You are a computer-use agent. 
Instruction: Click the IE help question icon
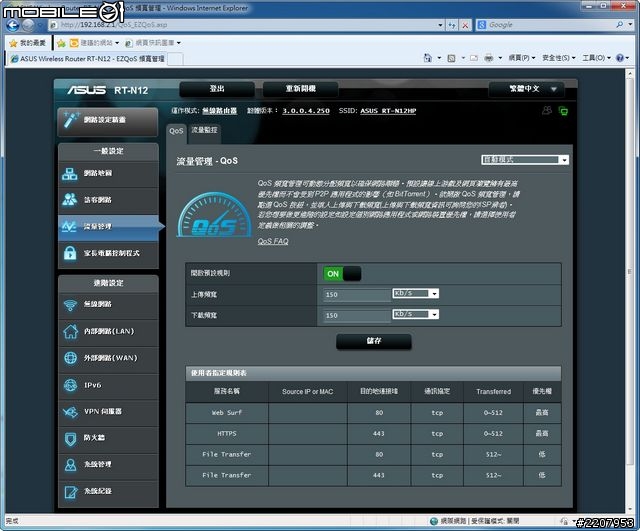click(x=620, y=58)
